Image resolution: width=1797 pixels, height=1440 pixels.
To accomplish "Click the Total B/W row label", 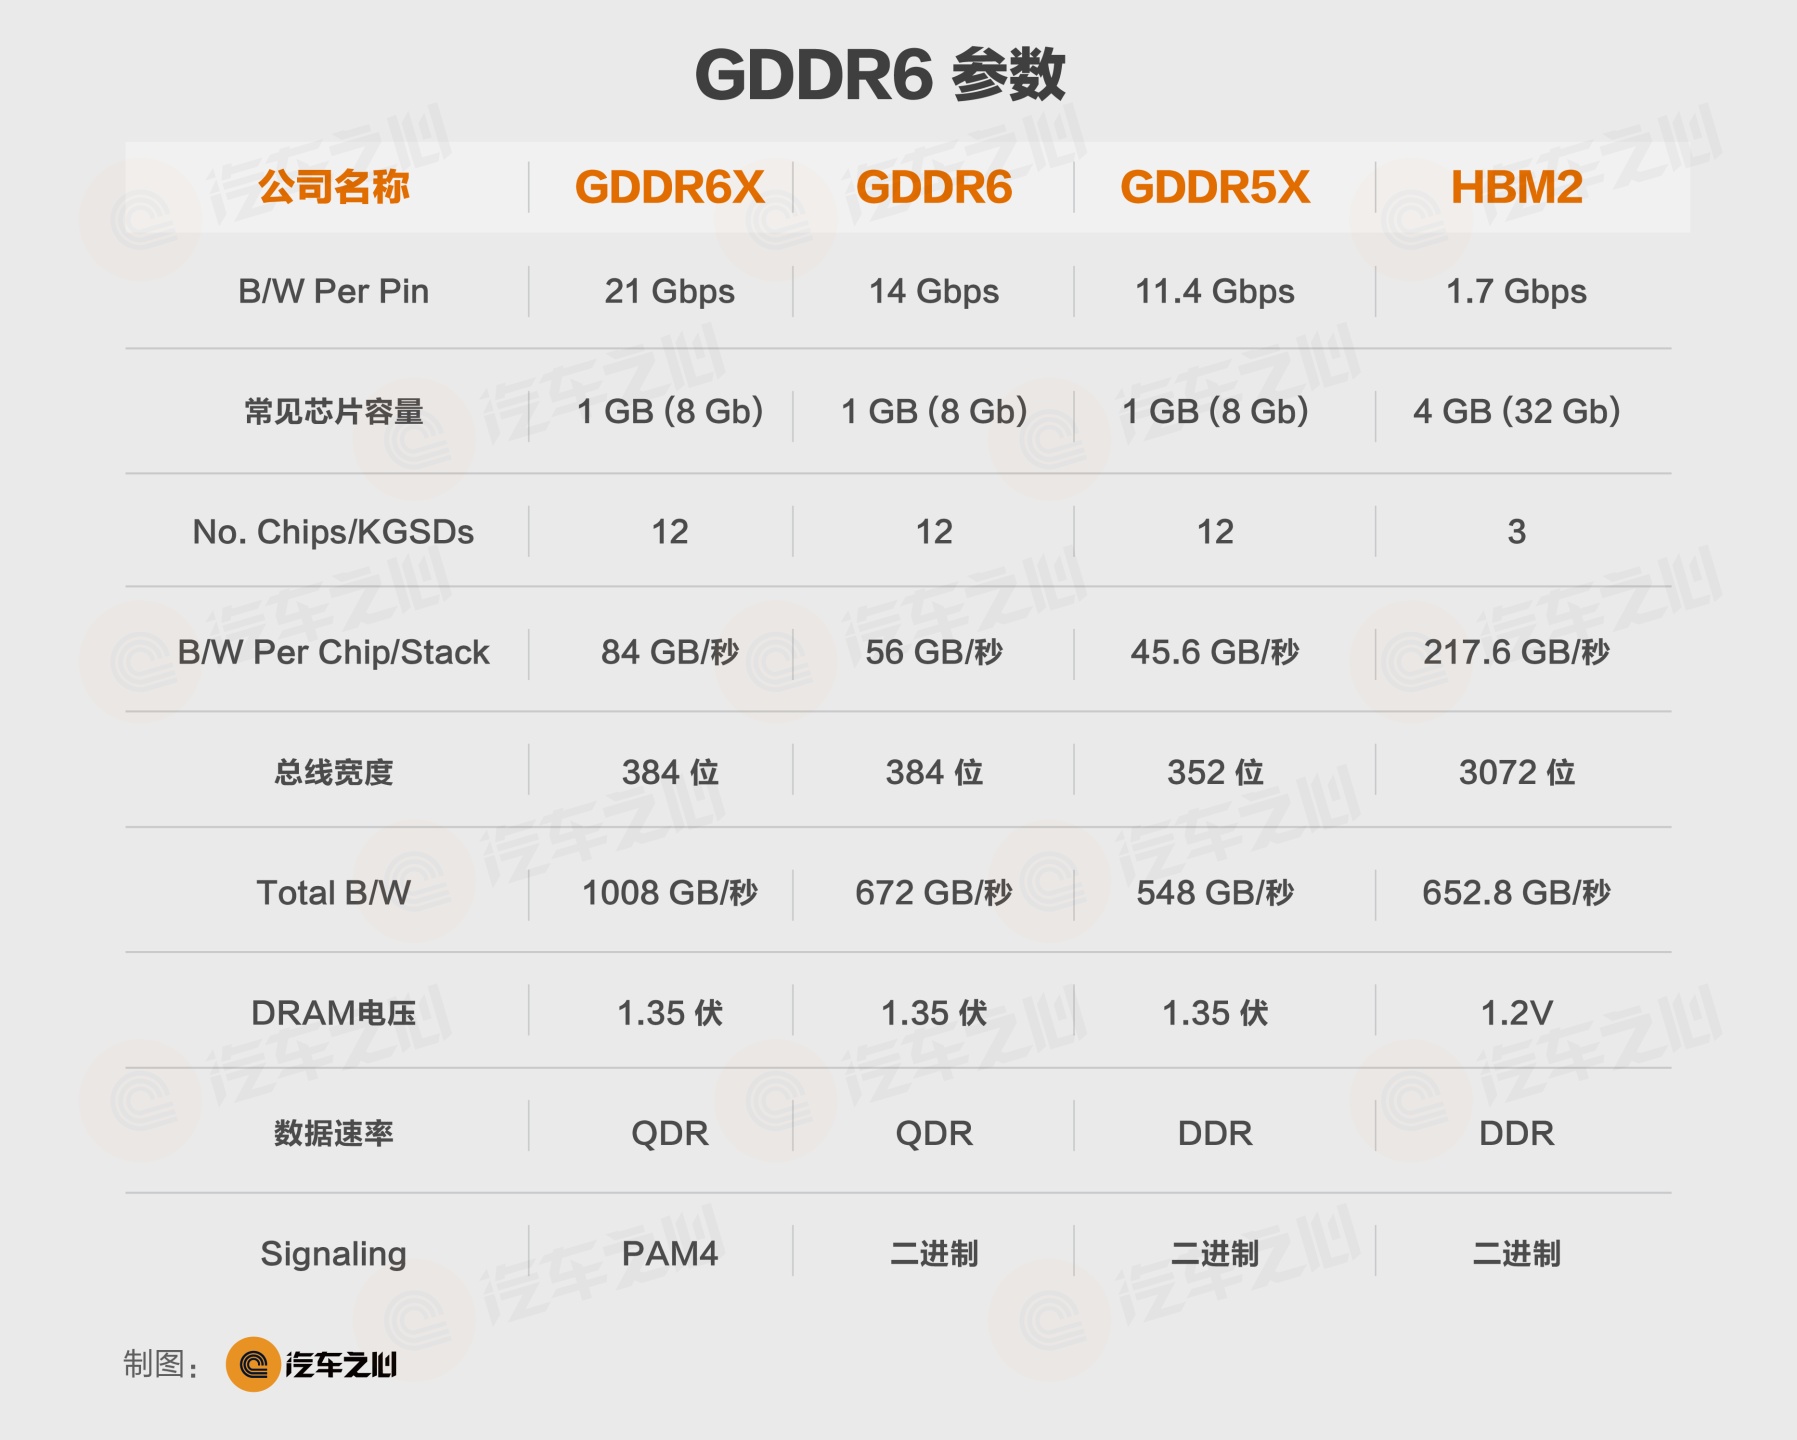I will click(x=333, y=892).
